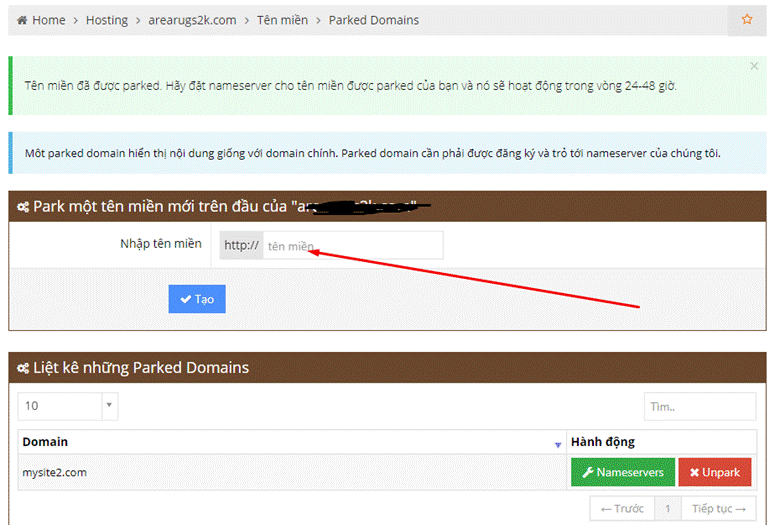
Task: Expand the rows-per-page dropdown showing 10
Action: pyautogui.click(x=68, y=406)
